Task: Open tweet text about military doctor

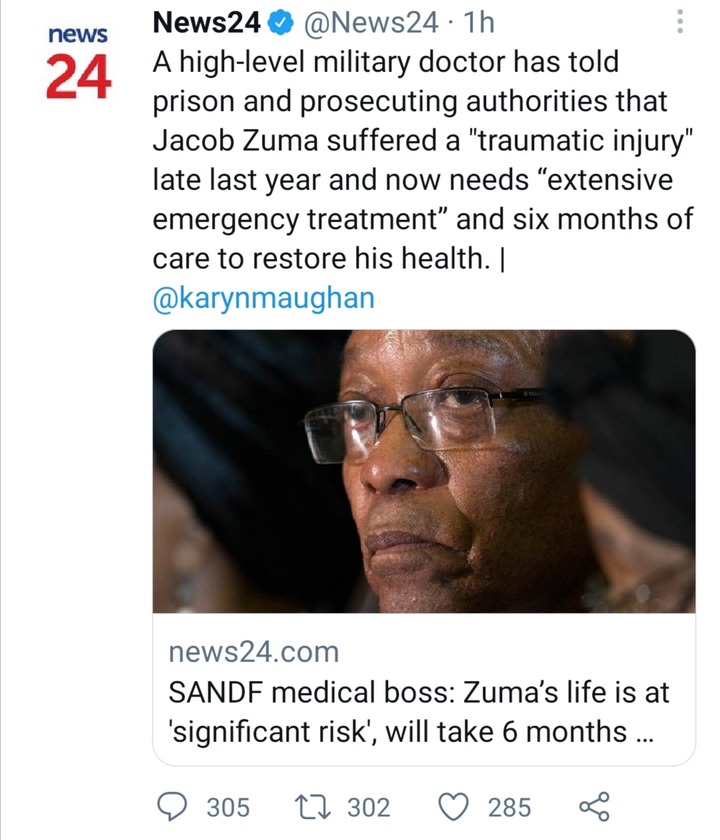Action: [423, 160]
